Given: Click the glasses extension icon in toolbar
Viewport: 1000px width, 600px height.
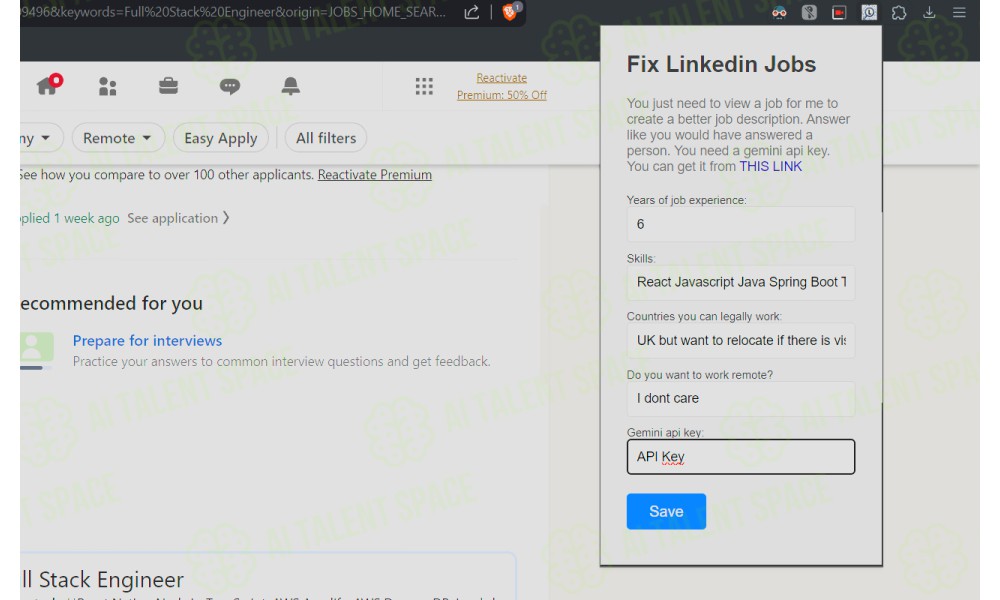Looking at the screenshot, I should click(x=779, y=12).
